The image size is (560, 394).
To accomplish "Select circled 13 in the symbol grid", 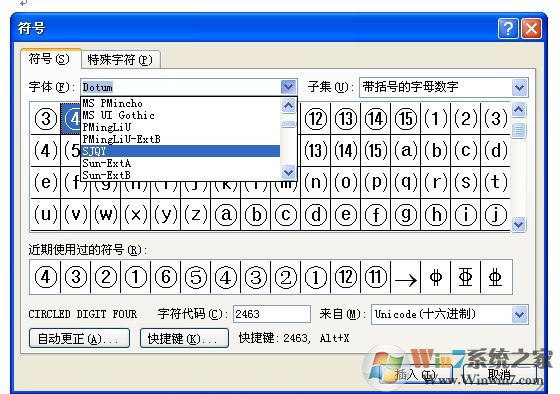I will [346, 119].
